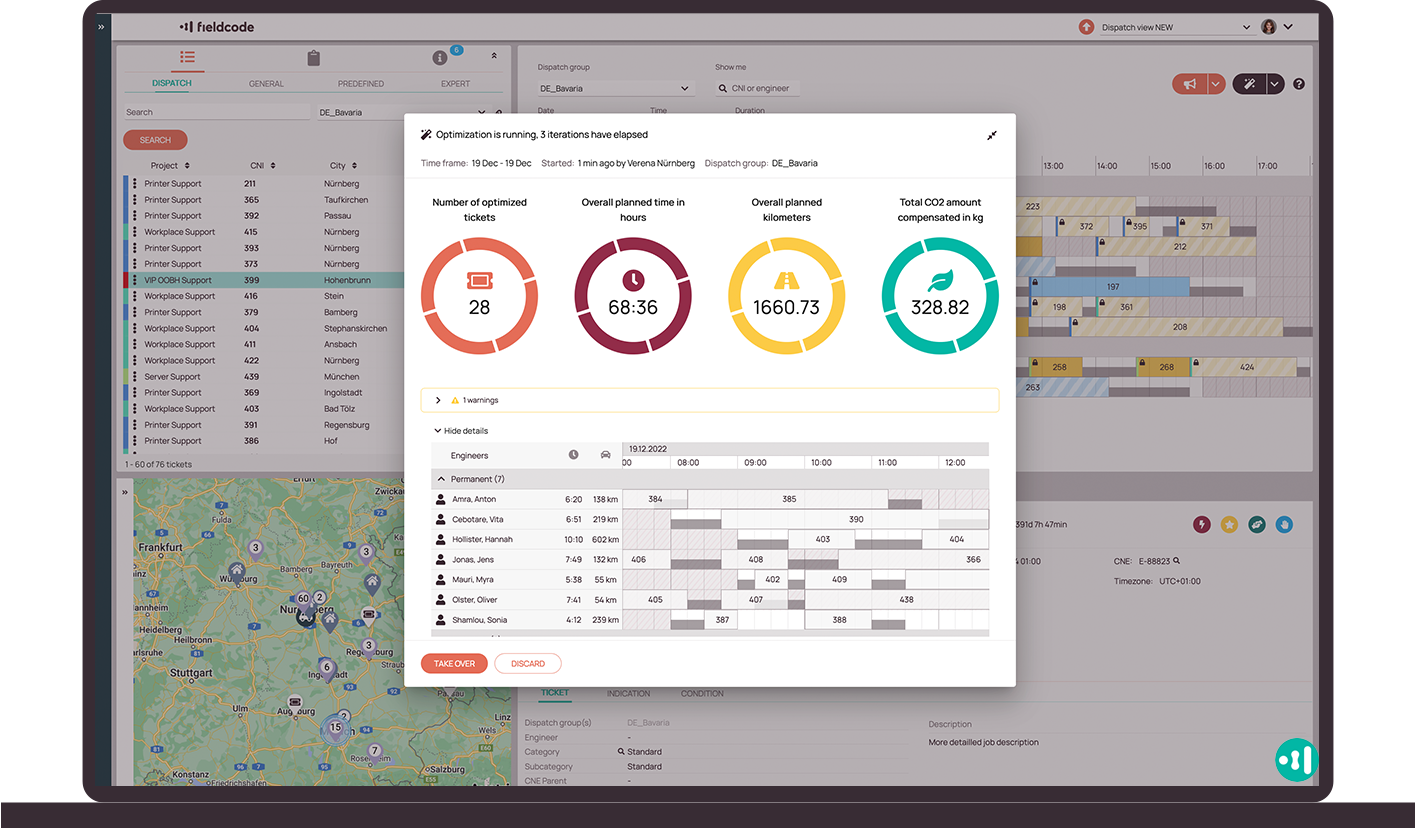Viewport: 1416px width, 828px height.
Task: Open help via the question mark icon
Action: coord(1298,84)
